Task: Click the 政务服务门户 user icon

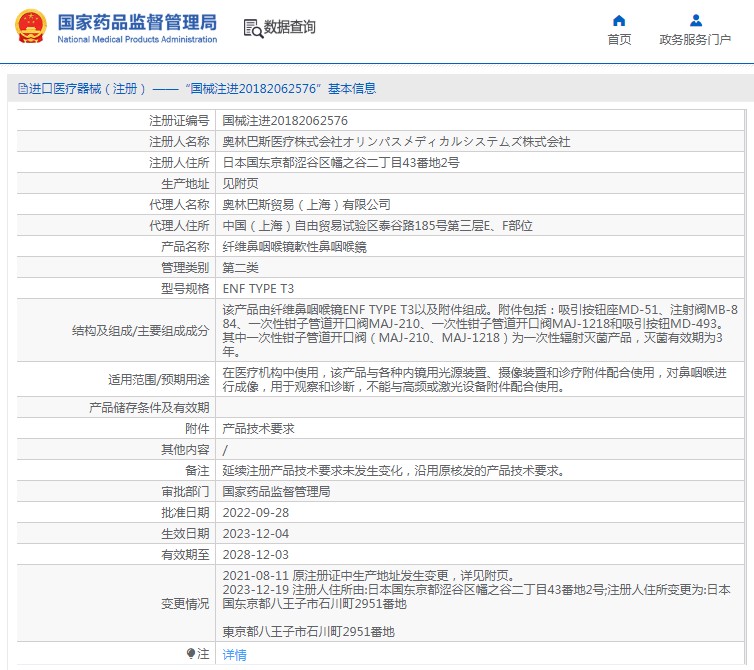Action: (x=695, y=20)
